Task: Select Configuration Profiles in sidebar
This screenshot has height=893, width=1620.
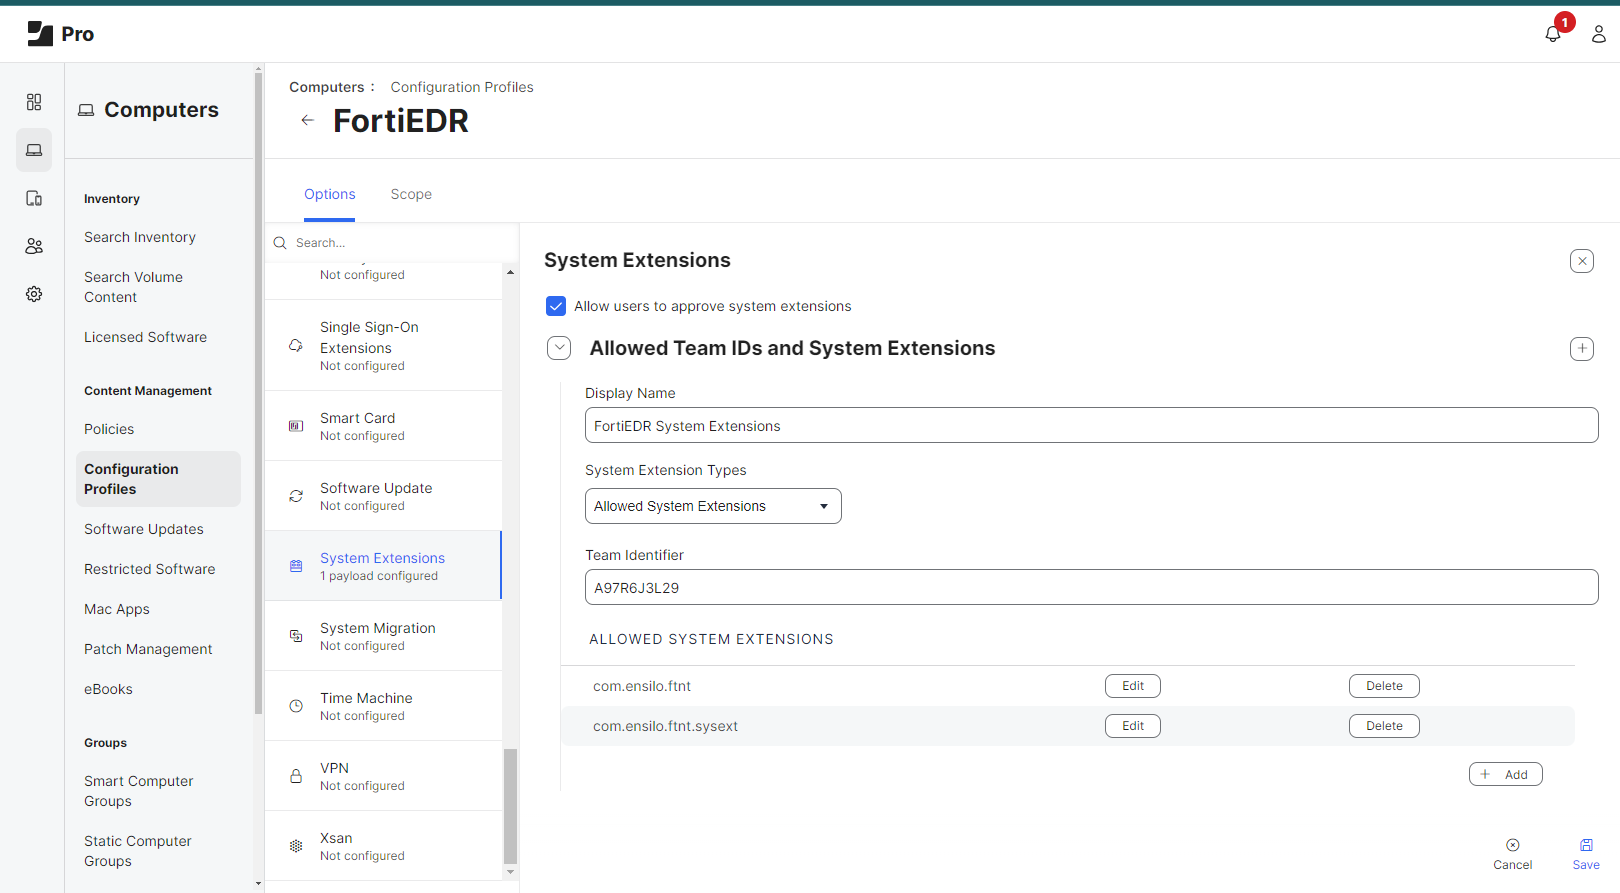Action: (x=158, y=479)
